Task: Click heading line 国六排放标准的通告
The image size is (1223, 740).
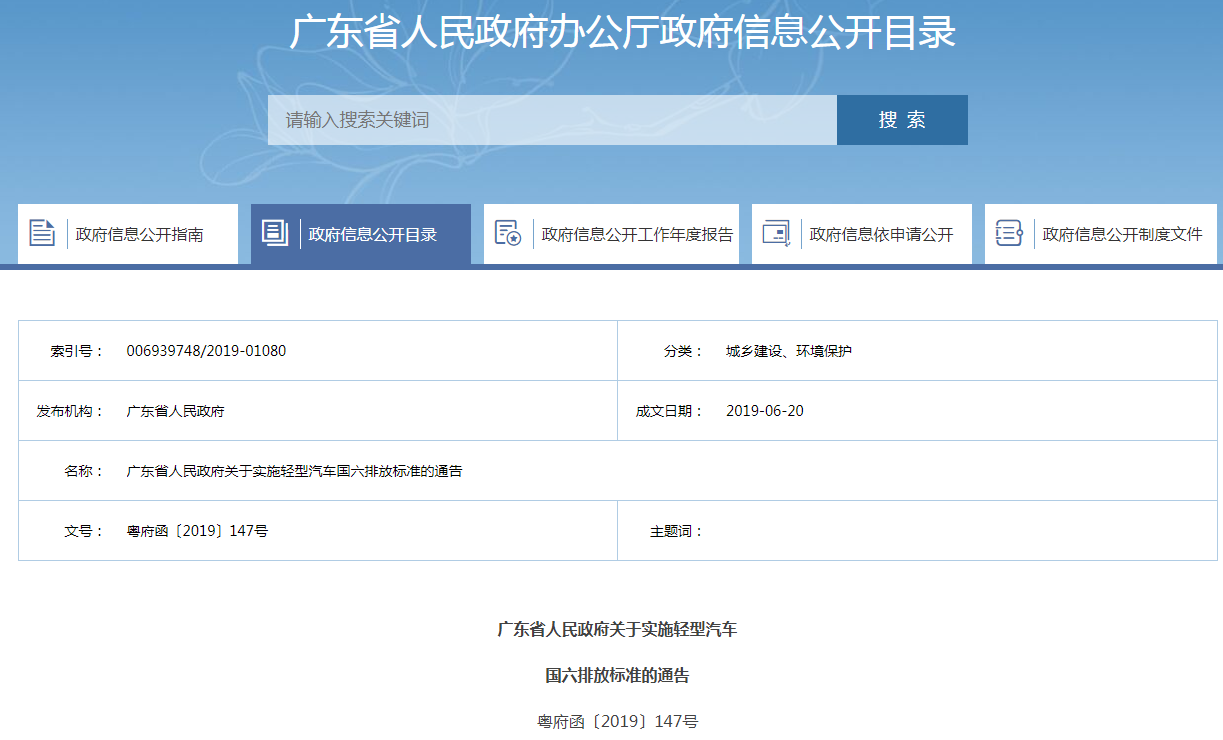Action: coord(617,676)
